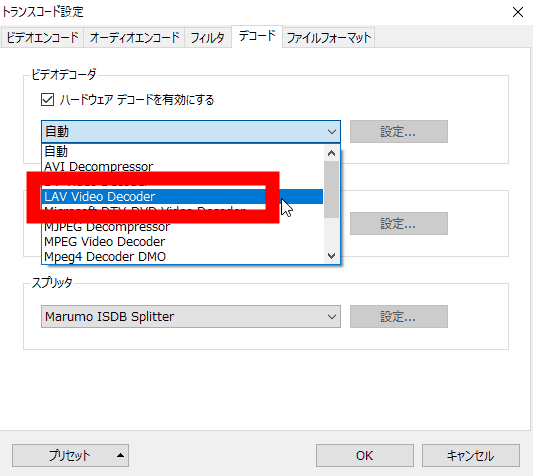Image resolution: width=533 pixels, height=476 pixels.
Task: Click the キャンセル button
Action: point(471,455)
